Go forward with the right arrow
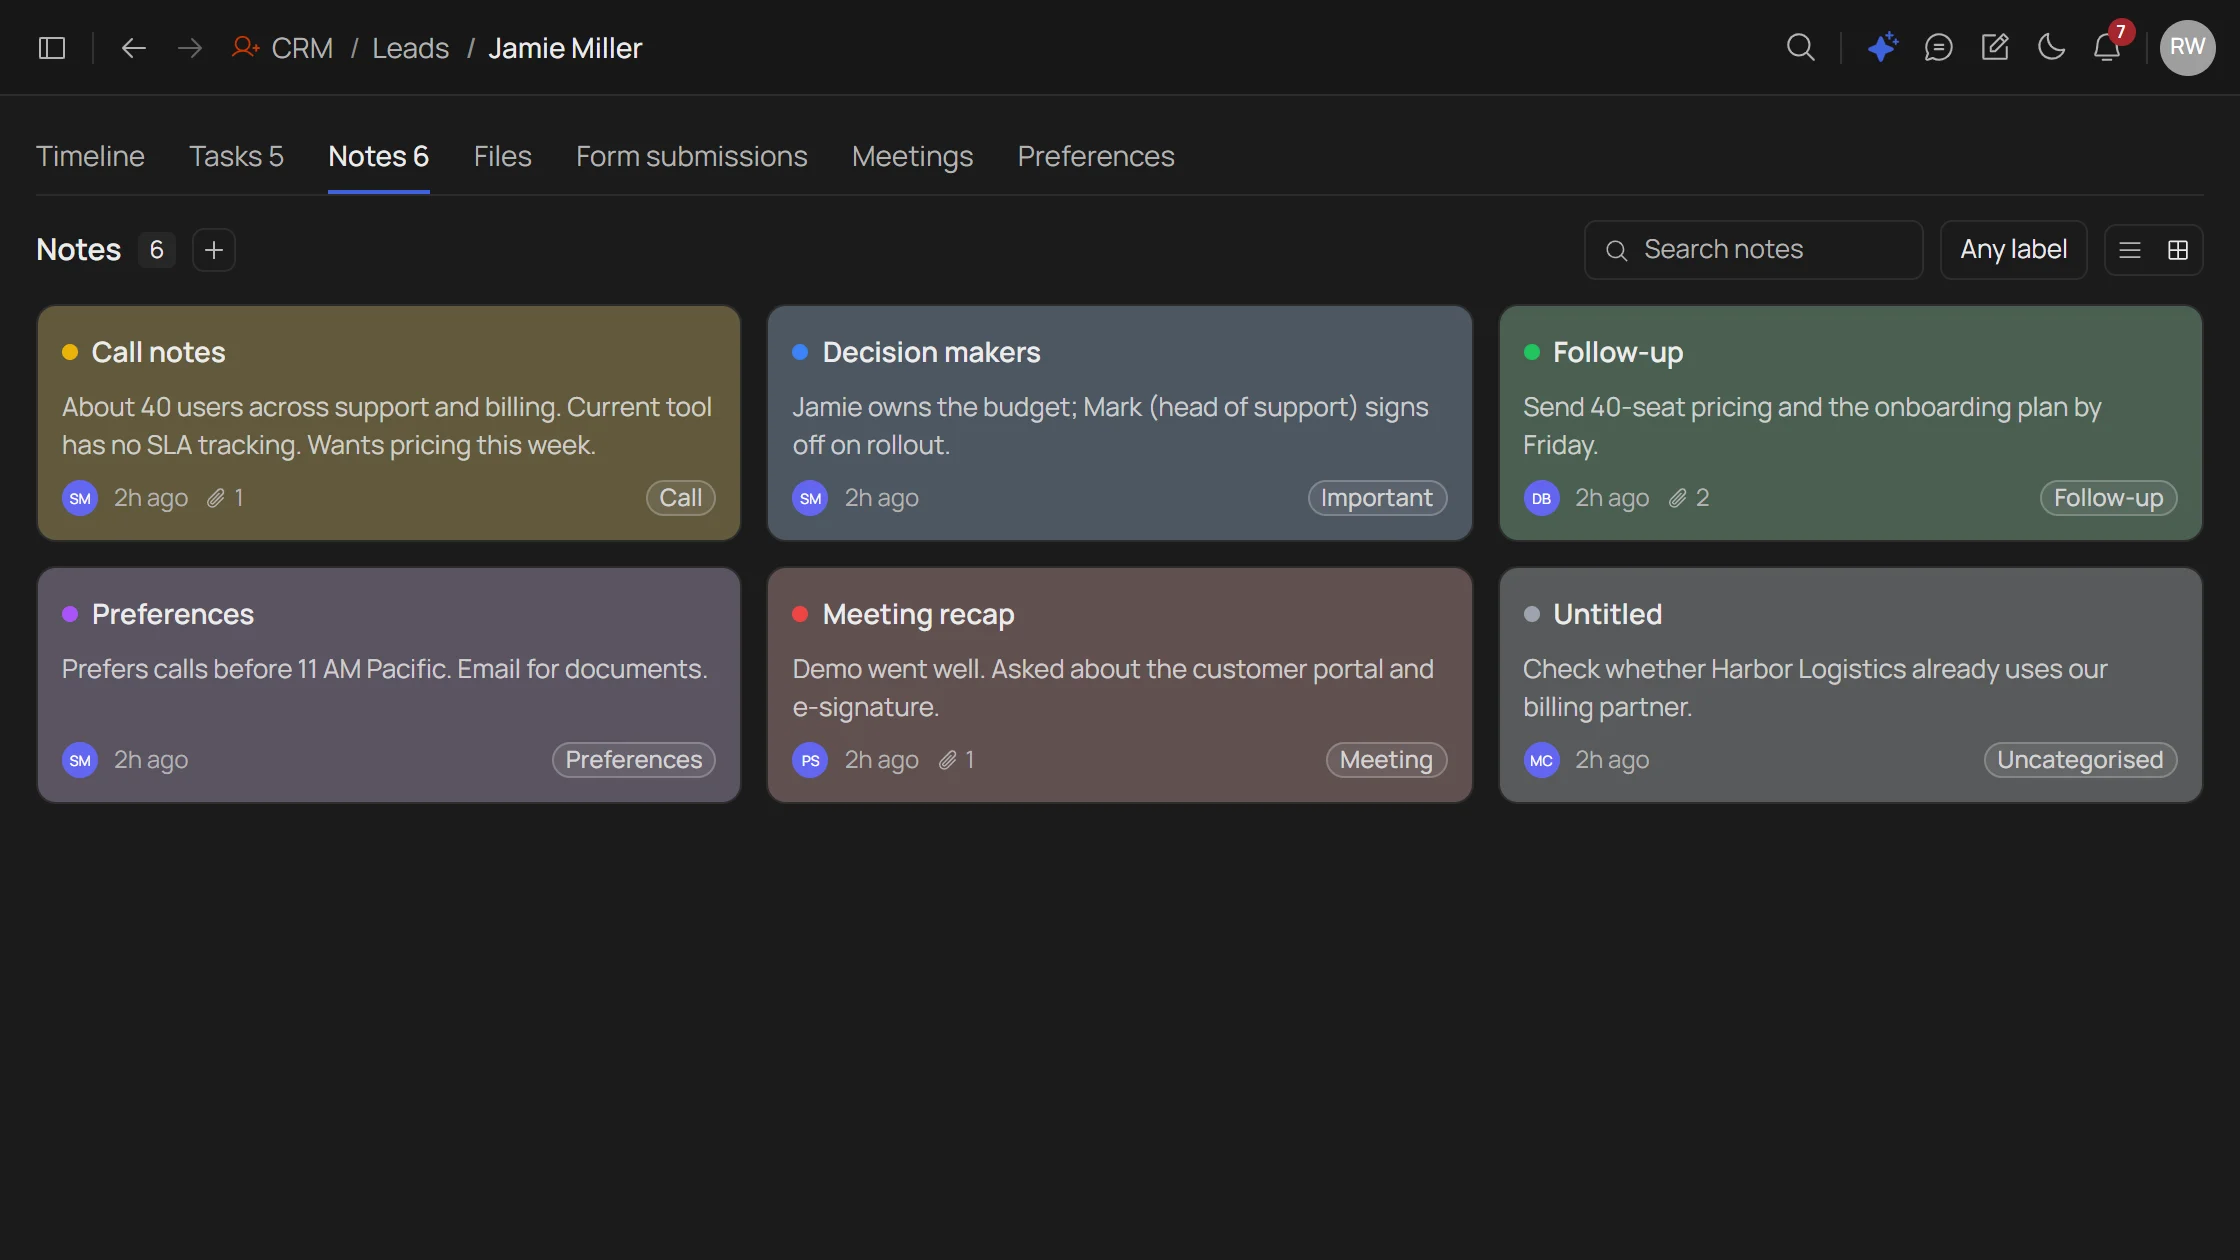The image size is (2240, 1260). pos(189,48)
